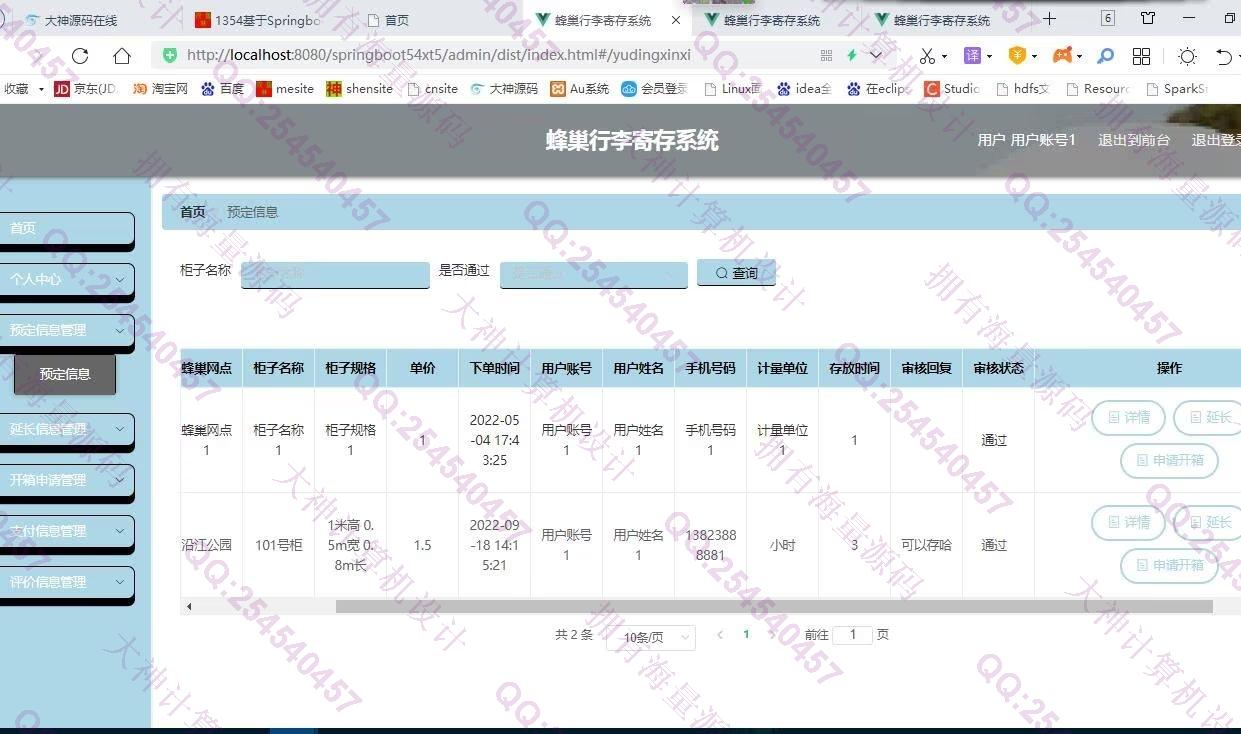Click the 柜子名称 search input field
Viewport: 1241px width, 734px height.
(335, 274)
